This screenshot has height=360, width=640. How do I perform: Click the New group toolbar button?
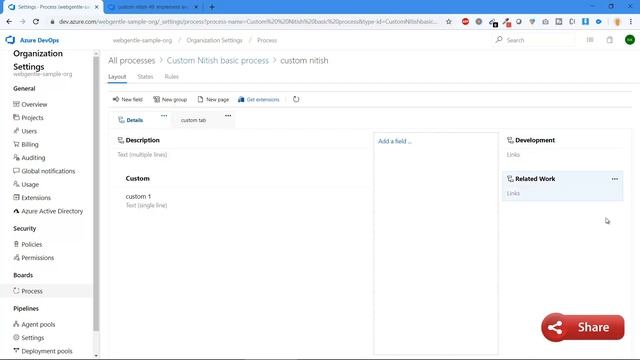[170, 100]
